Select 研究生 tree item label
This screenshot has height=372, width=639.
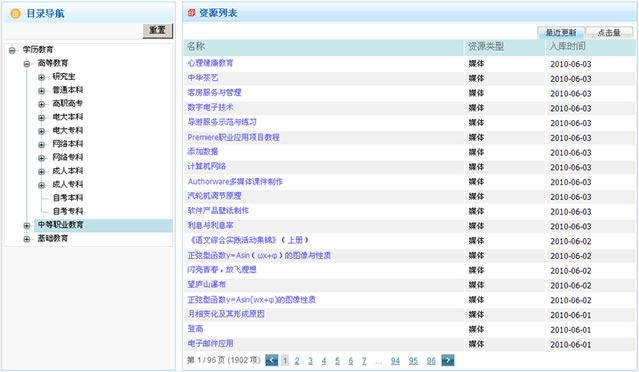click(x=64, y=77)
